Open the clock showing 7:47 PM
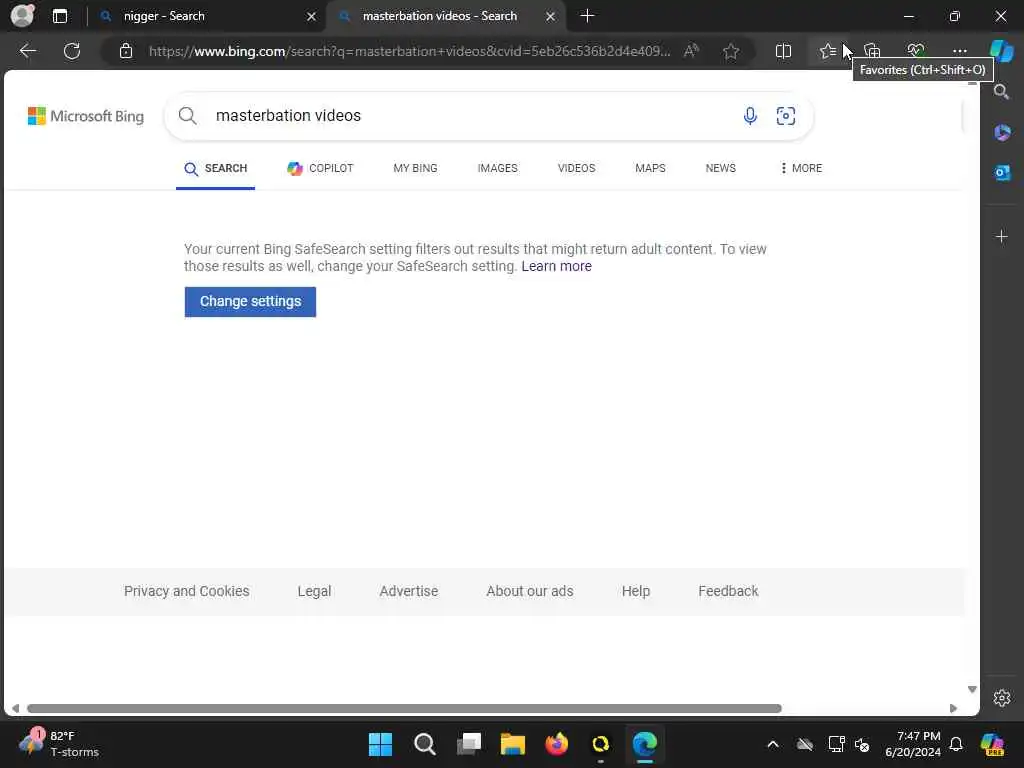This screenshot has width=1024, height=768. click(912, 744)
